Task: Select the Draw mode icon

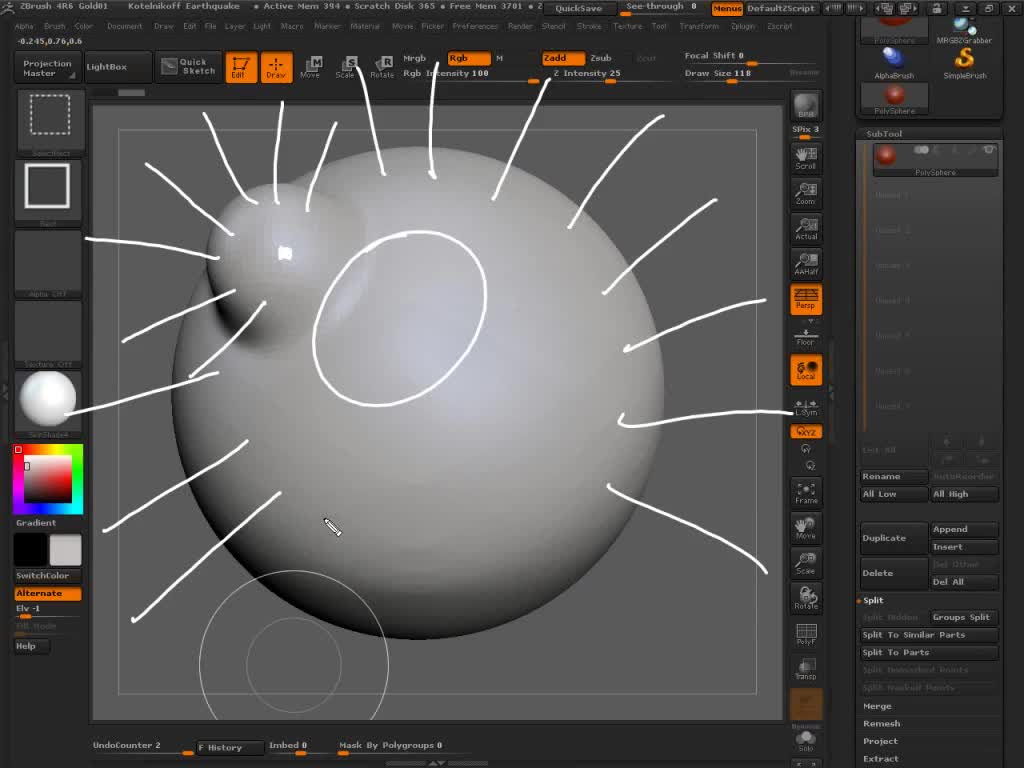Action: (x=276, y=67)
